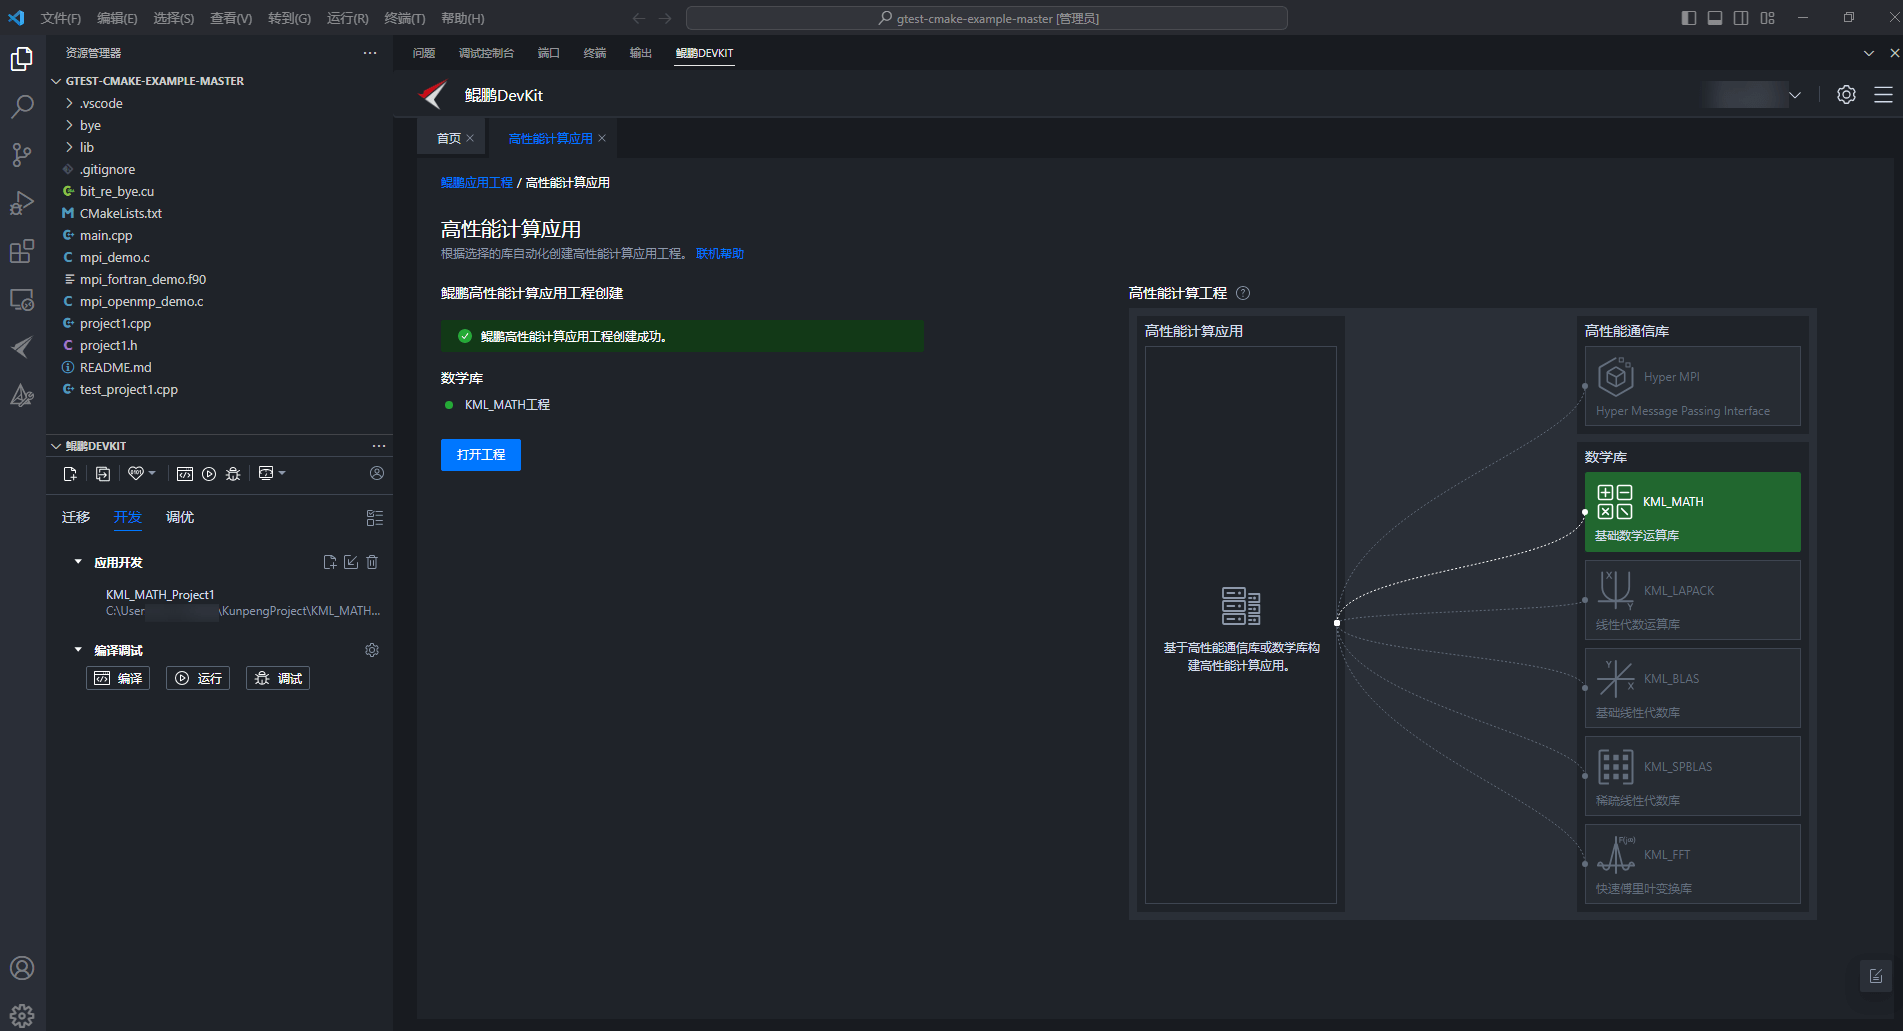Image resolution: width=1903 pixels, height=1031 pixels.
Task: Open Source Control in activity bar
Action: click(x=22, y=154)
